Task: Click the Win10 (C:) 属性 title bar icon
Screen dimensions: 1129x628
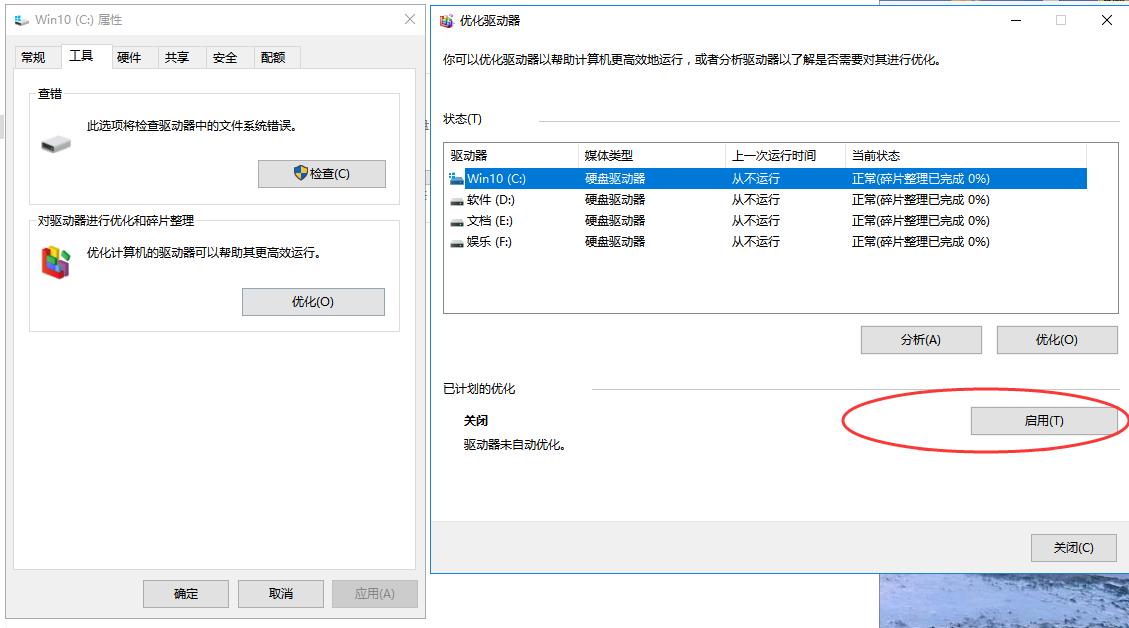Action: coord(22,20)
